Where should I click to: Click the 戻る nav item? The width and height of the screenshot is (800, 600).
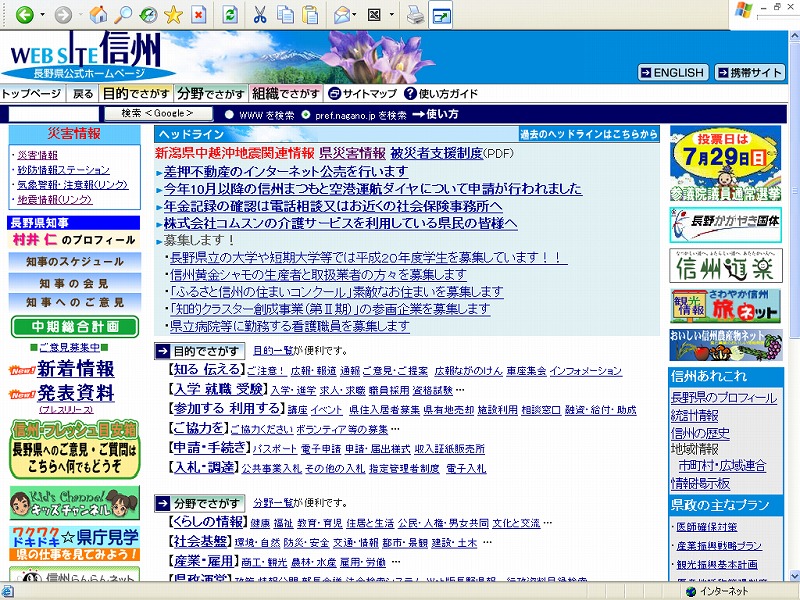coord(83,94)
